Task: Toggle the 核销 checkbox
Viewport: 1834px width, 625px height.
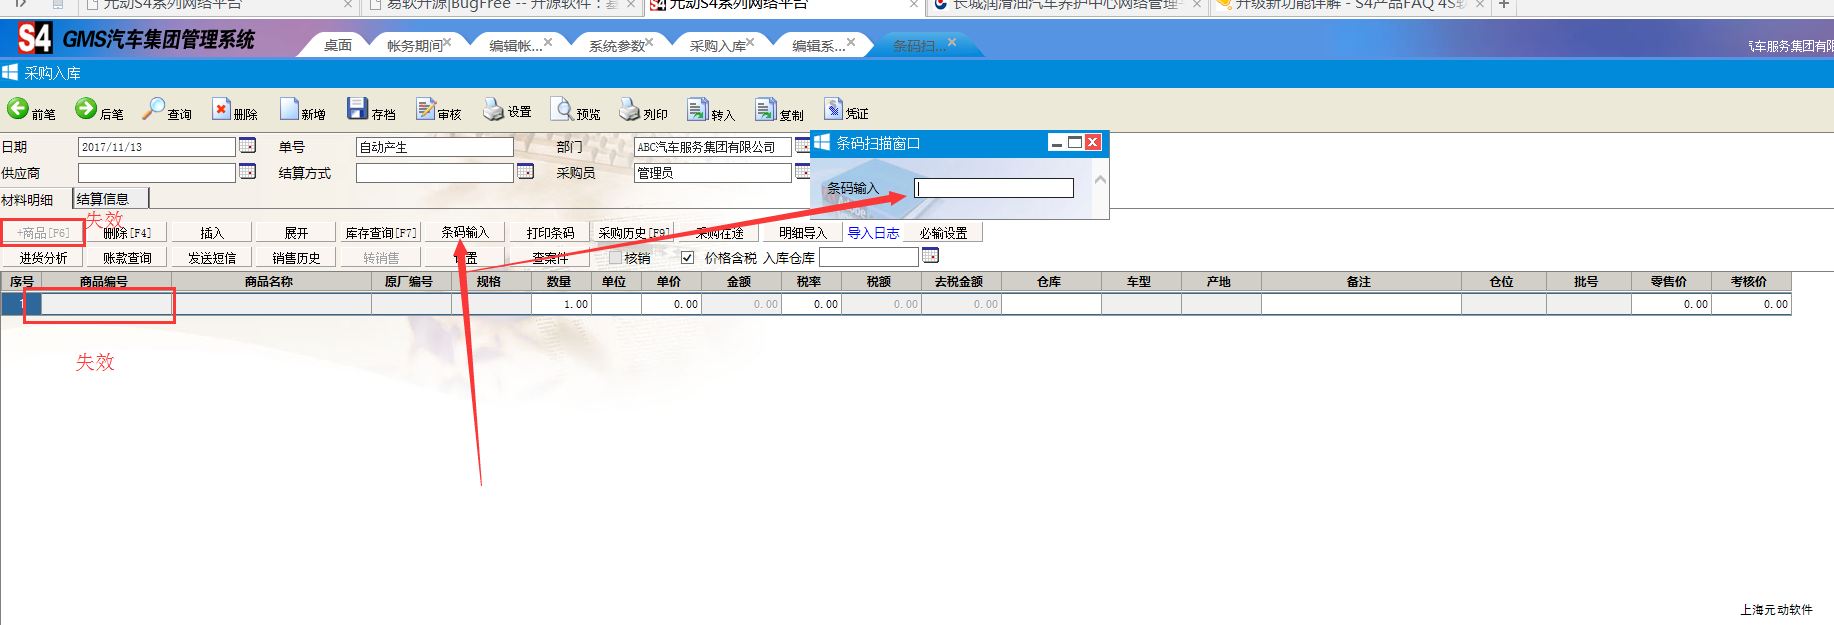Action: pos(615,258)
